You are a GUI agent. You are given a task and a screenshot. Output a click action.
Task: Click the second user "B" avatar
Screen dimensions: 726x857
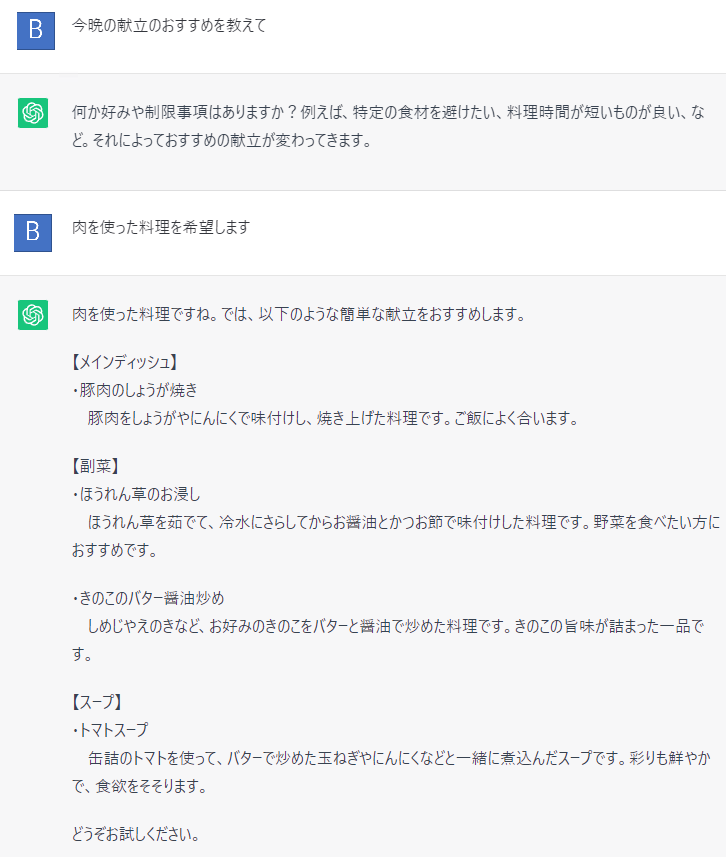pos(33,232)
